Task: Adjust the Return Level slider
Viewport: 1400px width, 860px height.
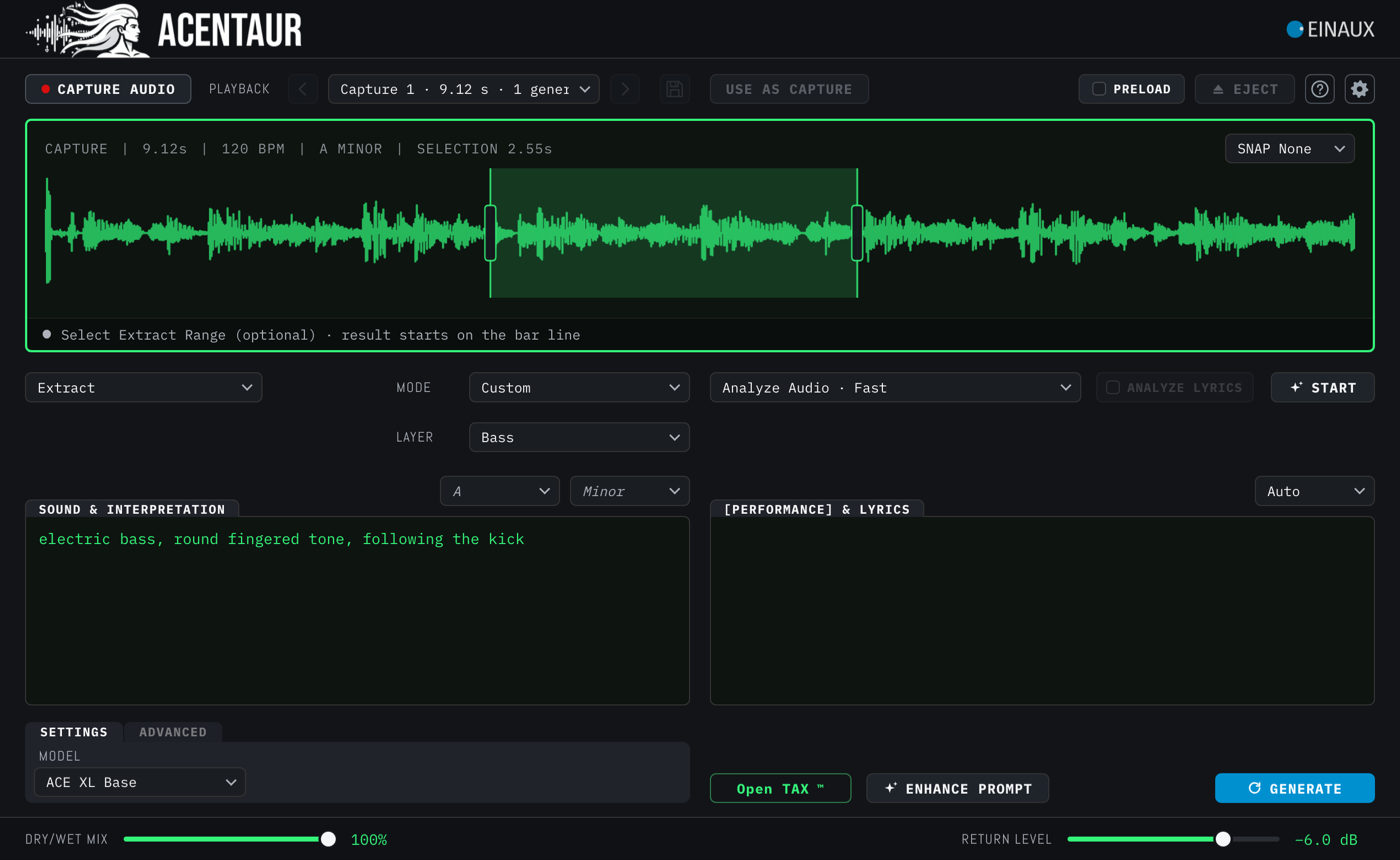Action: tap(1173, 839)
